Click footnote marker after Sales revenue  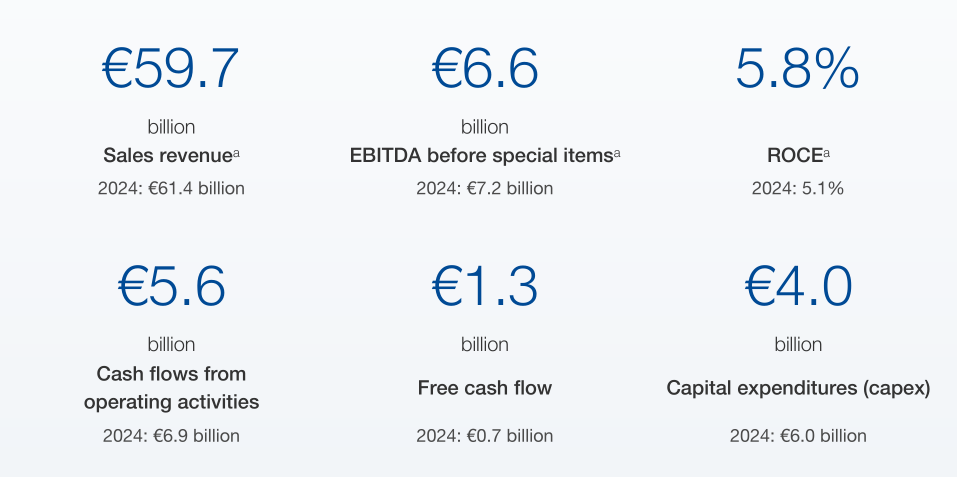pos(236,153)
